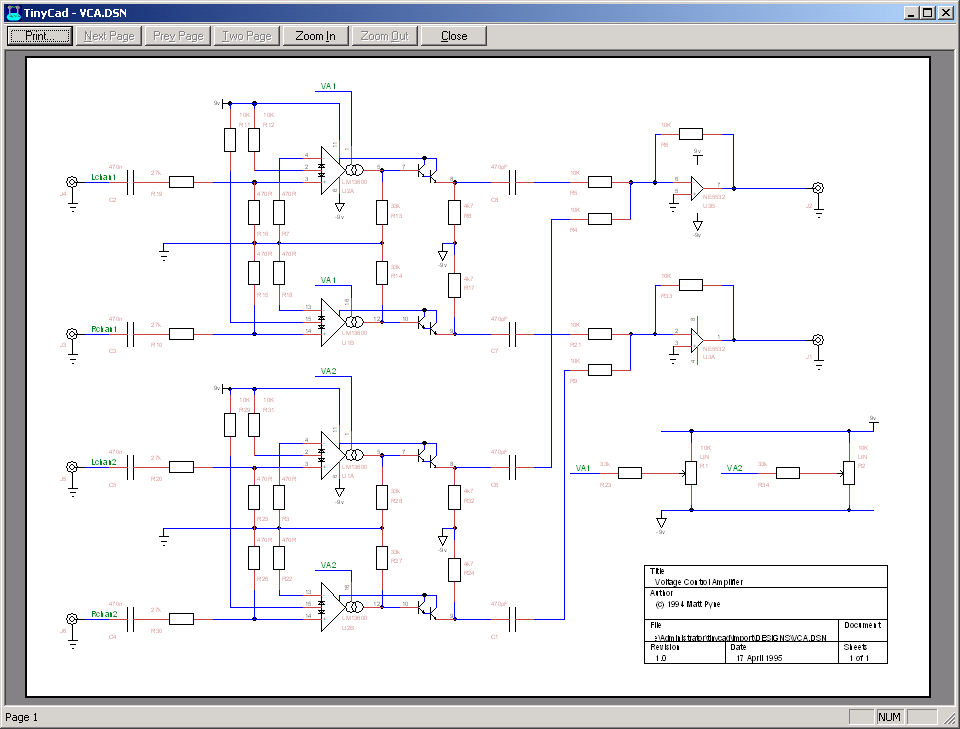Click the C2 capacitor symbol after Lchan1
Image resolution: width=960 pixels, height=729 pixels.
click(130, 182)
